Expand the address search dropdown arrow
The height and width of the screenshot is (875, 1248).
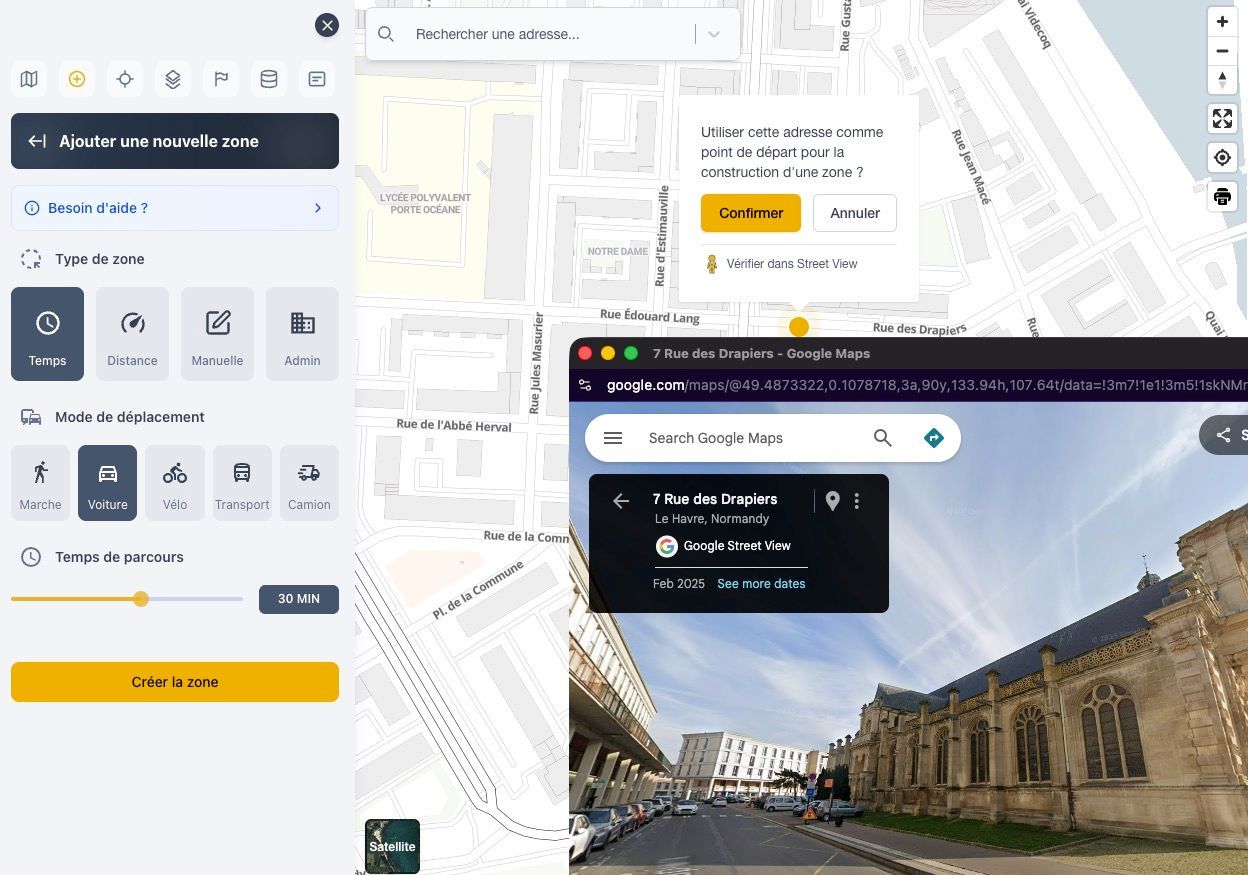coord(714,34)
